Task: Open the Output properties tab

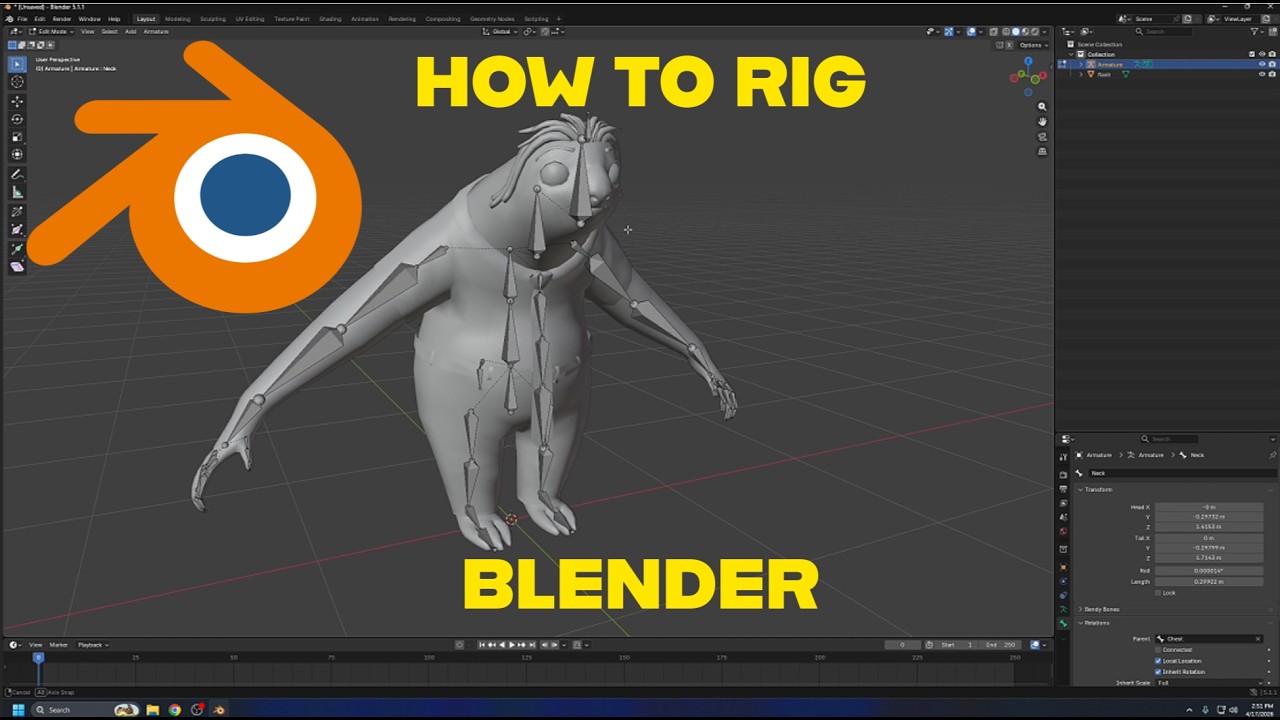Action: pos(1063,489)
